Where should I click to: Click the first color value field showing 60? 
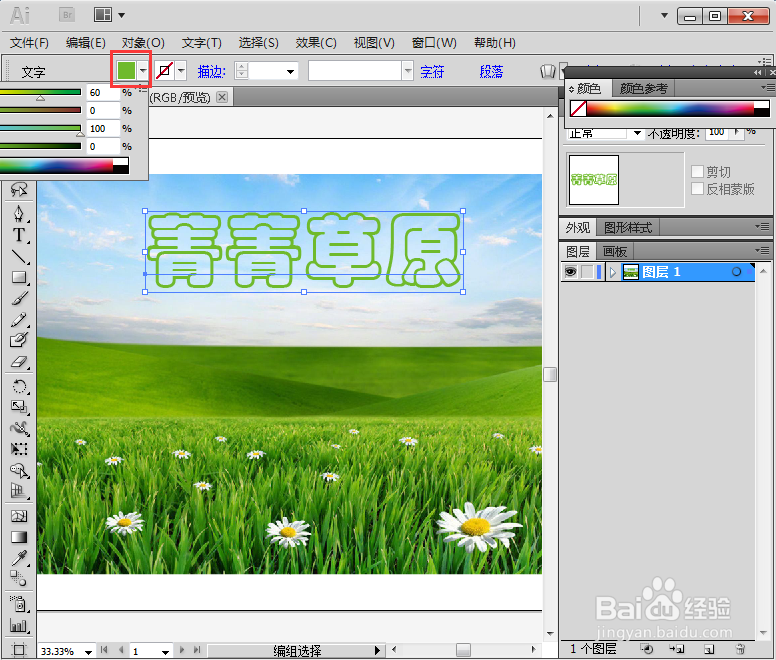coord(103,93)
